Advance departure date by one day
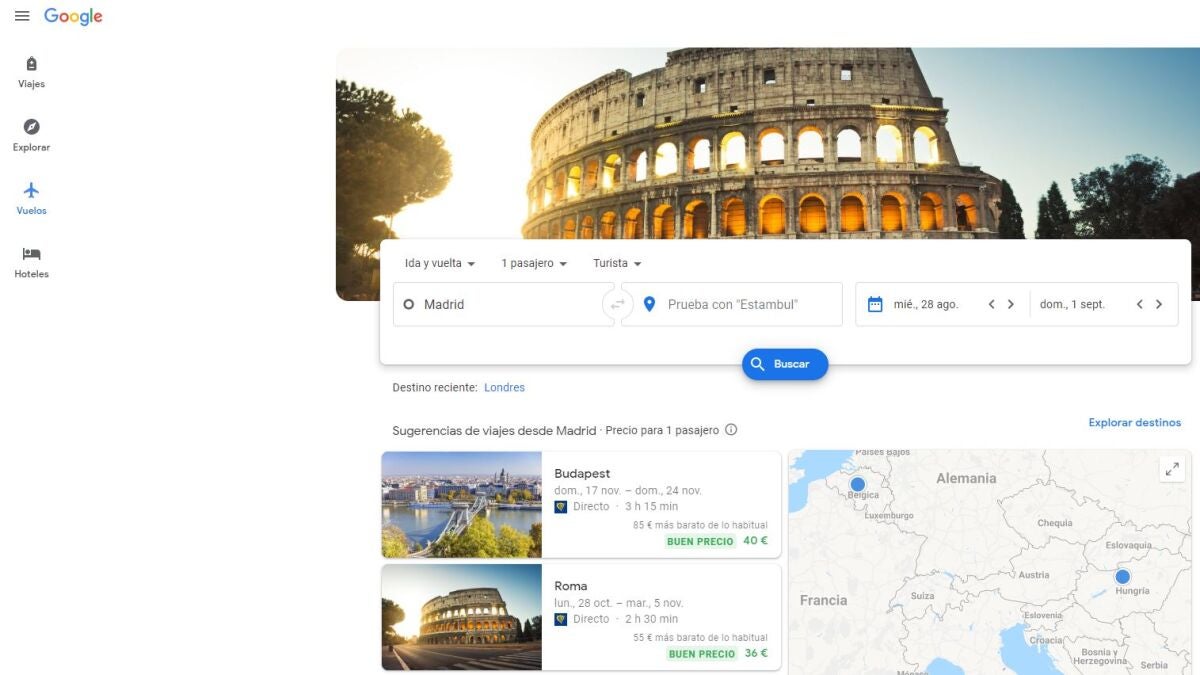Image resolution: width=1200 pixels, height=675 pixels. 1011,304
